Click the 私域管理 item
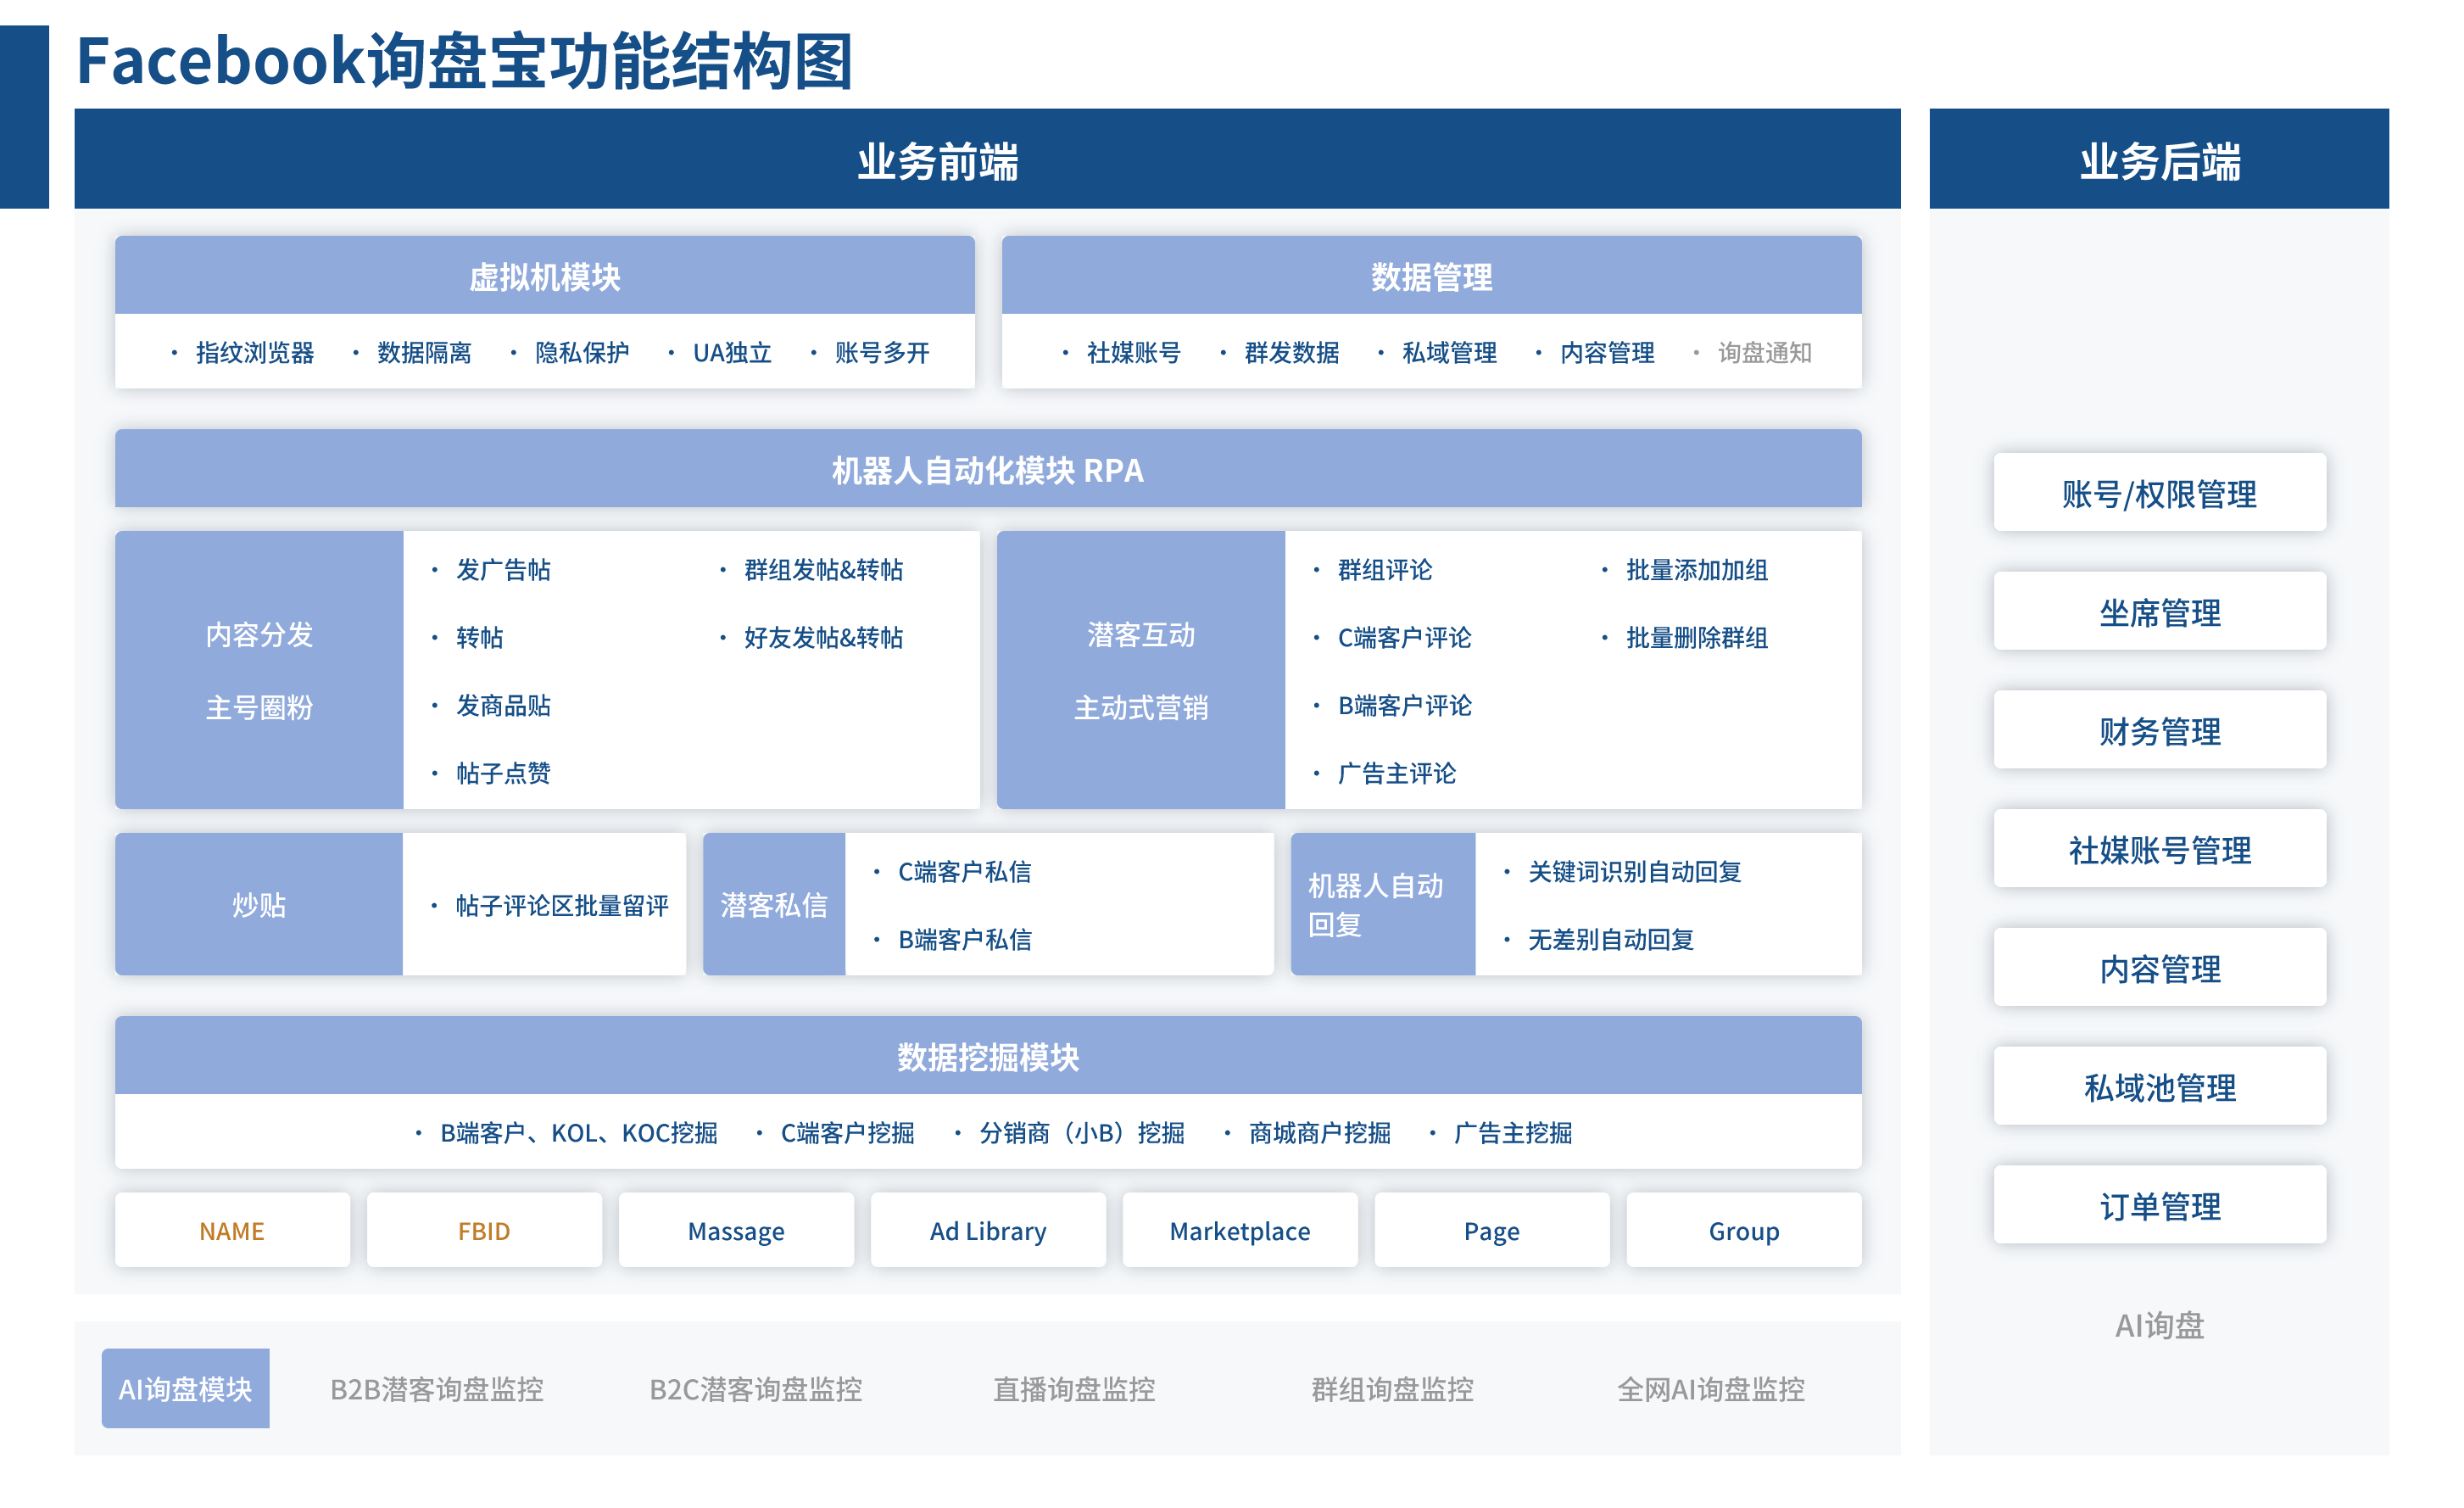Screen dimensions: 2464x1508 pos(1449,353)
